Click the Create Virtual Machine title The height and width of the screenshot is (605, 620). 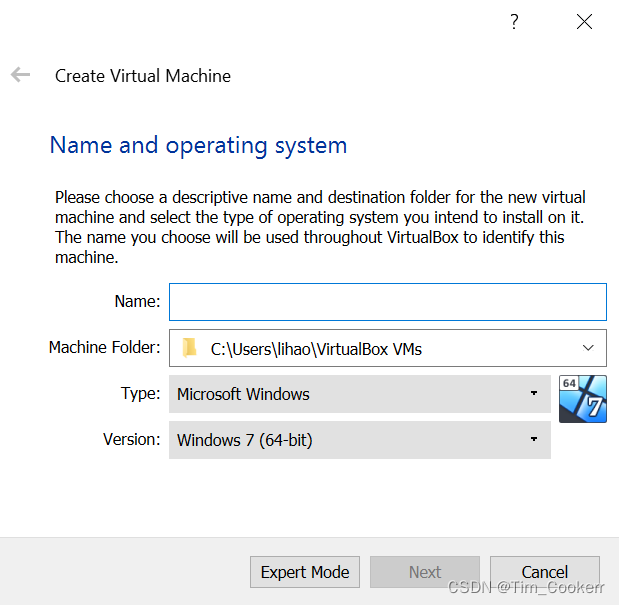tap(143, 76)
